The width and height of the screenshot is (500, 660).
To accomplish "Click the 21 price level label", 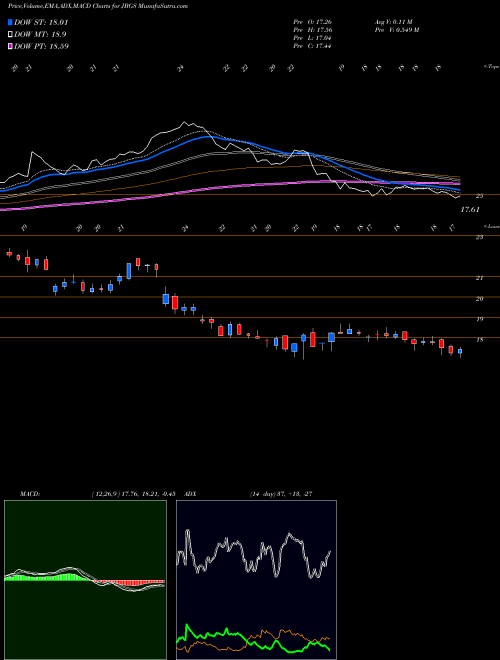I will (x=479, y=278).
